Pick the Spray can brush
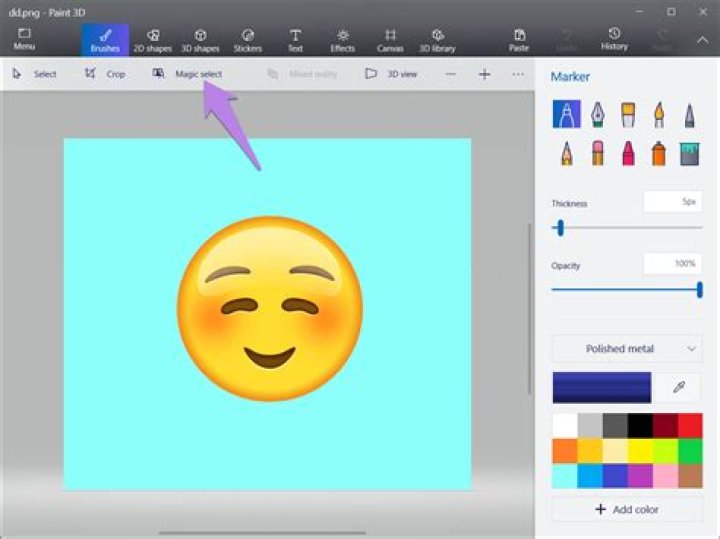 pyautogui.click(x=659, y=153)
